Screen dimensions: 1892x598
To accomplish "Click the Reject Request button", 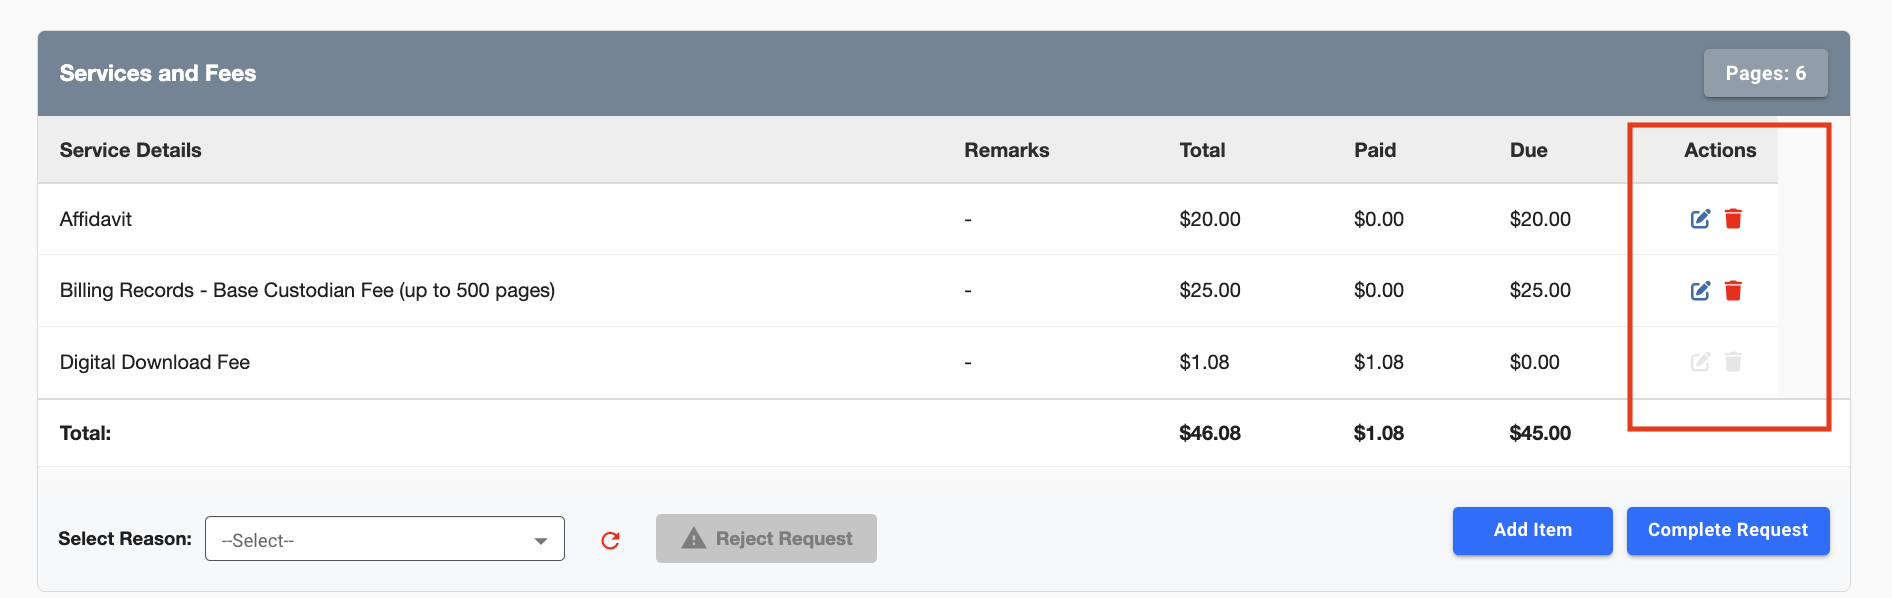I will (766, 539).
